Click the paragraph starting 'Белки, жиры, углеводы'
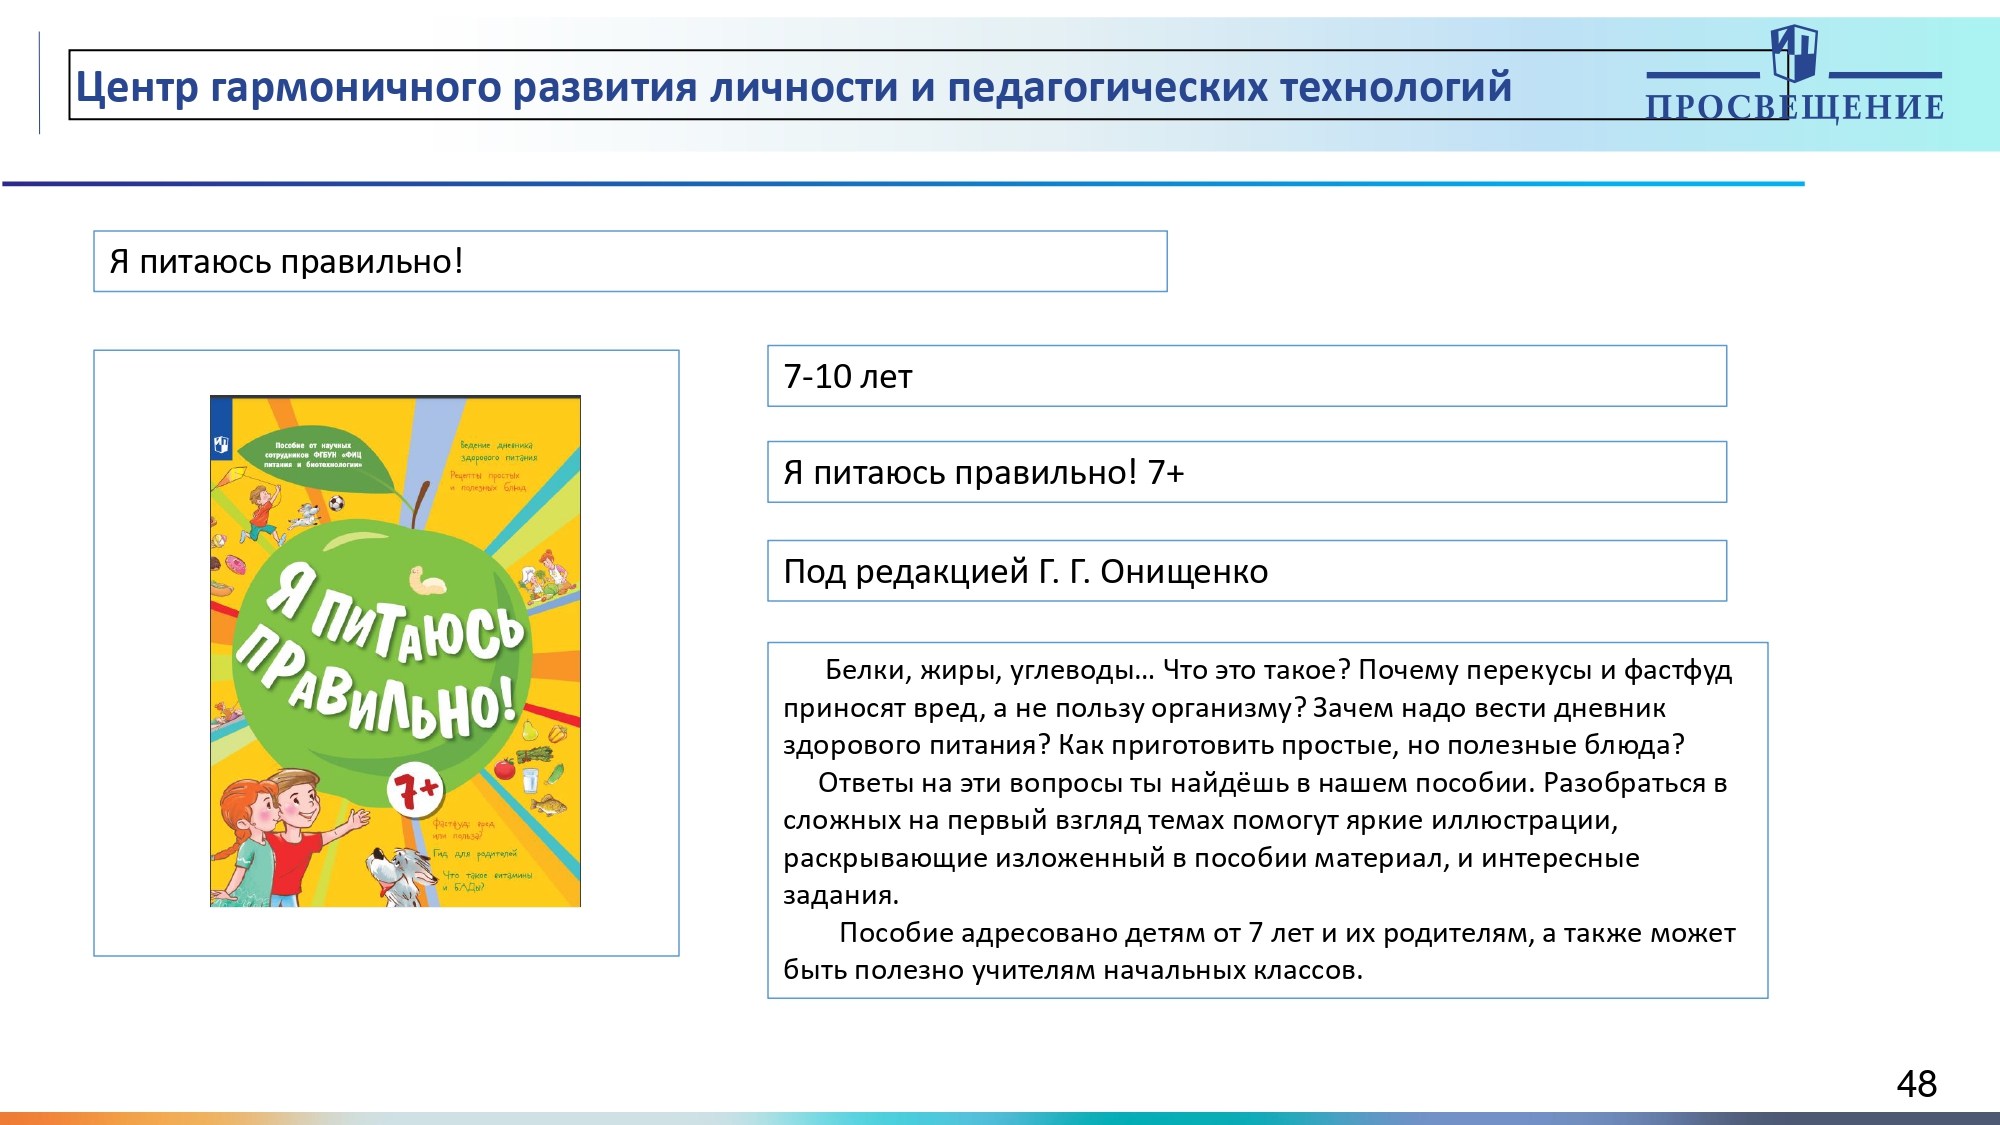The image size is (2000, 1125). [x=1258, y=707]
